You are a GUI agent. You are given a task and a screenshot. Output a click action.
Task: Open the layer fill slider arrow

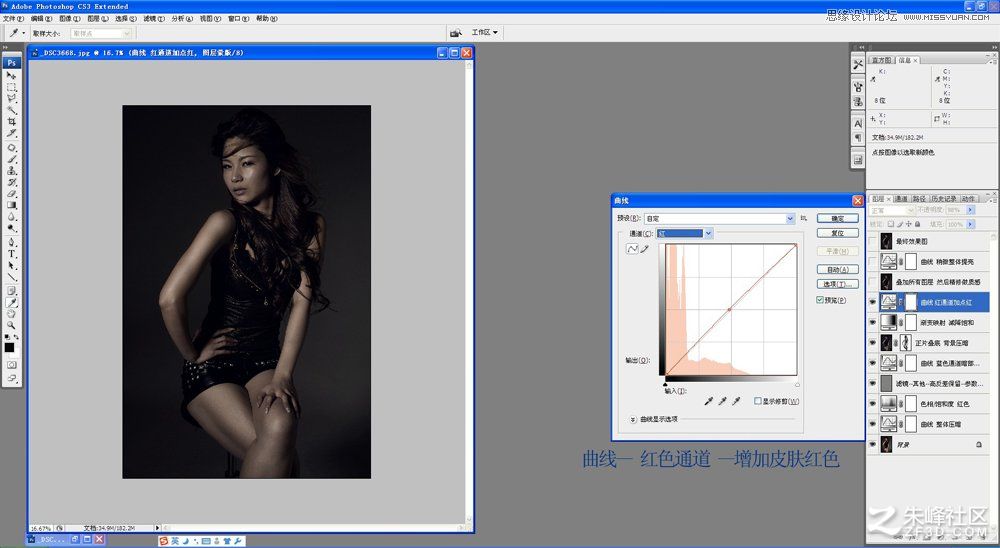click(x=971, y=225)
